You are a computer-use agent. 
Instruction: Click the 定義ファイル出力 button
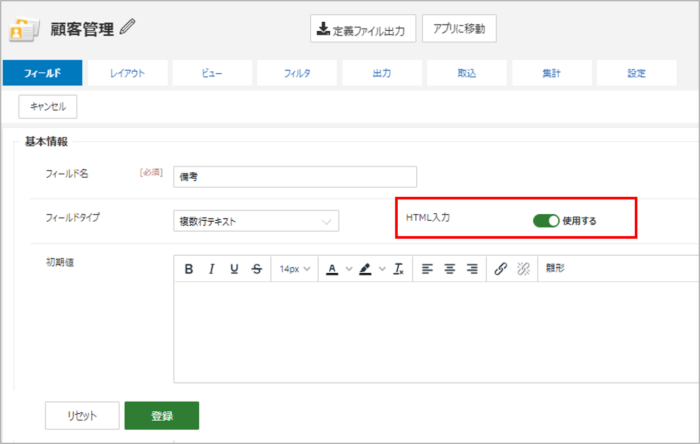coord(363,29)
